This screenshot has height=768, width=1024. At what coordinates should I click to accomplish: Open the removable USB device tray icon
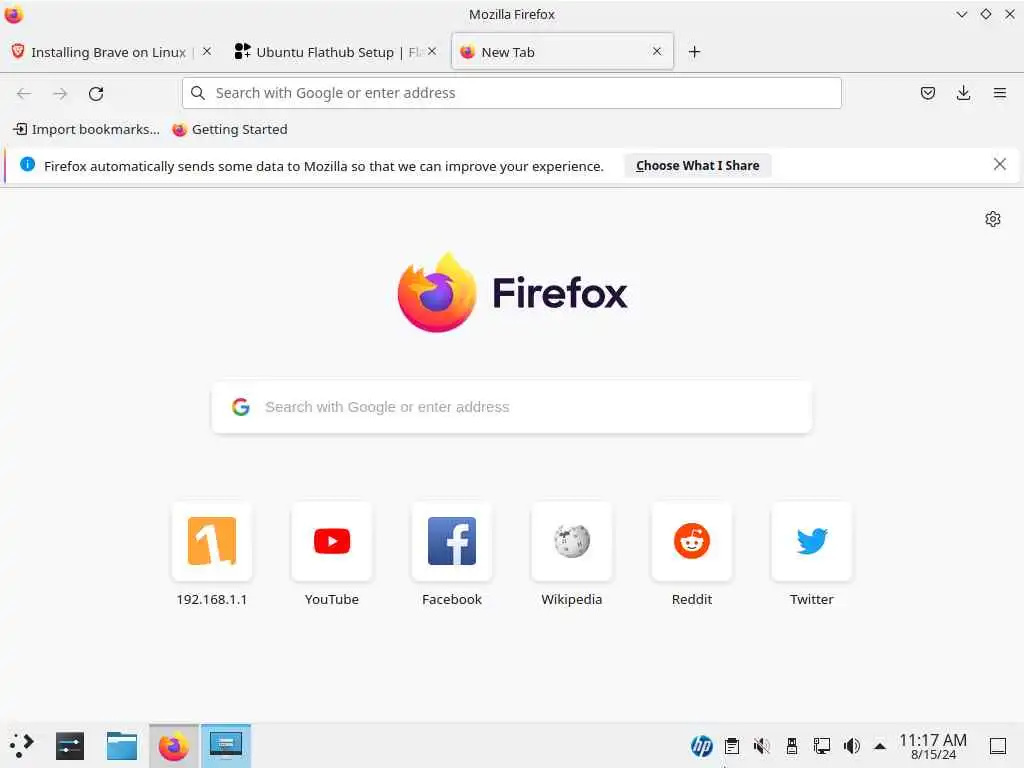pos(792,746)
